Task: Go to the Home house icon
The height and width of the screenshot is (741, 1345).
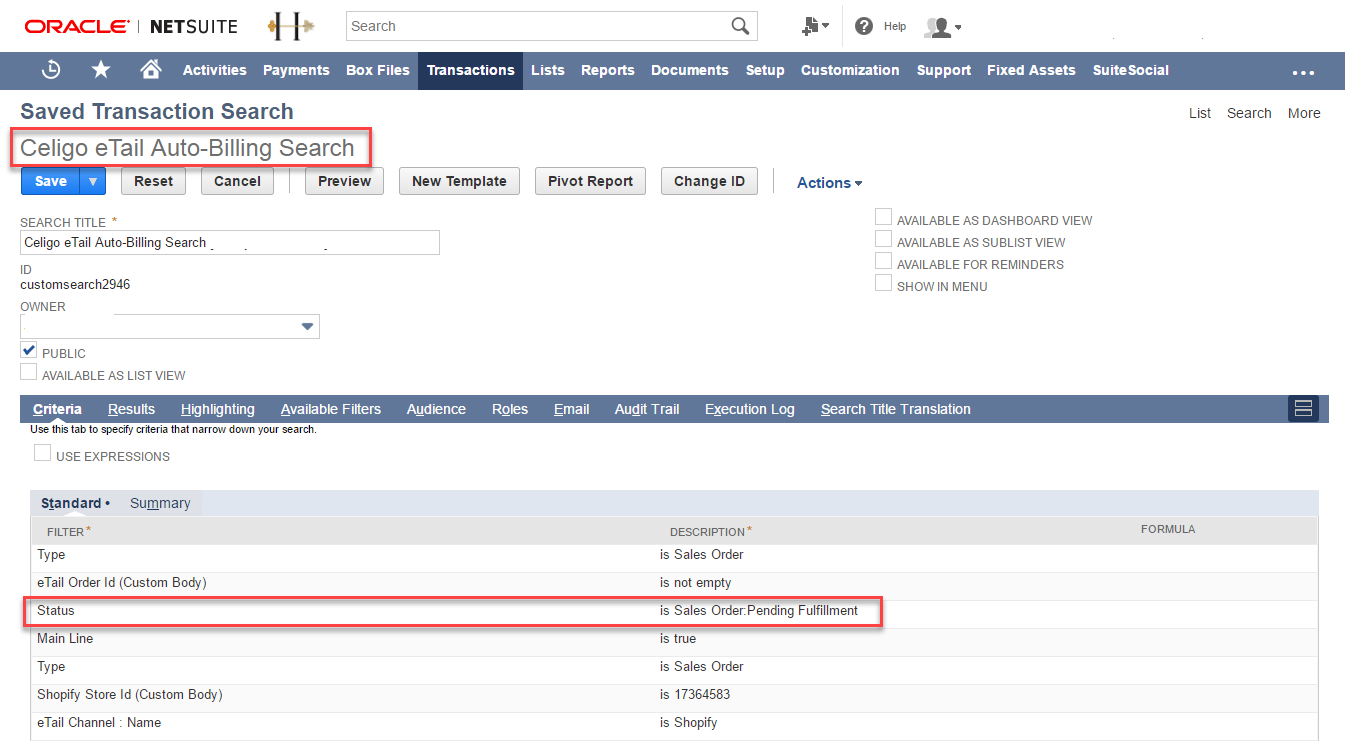Action: [x=151, y=69]
